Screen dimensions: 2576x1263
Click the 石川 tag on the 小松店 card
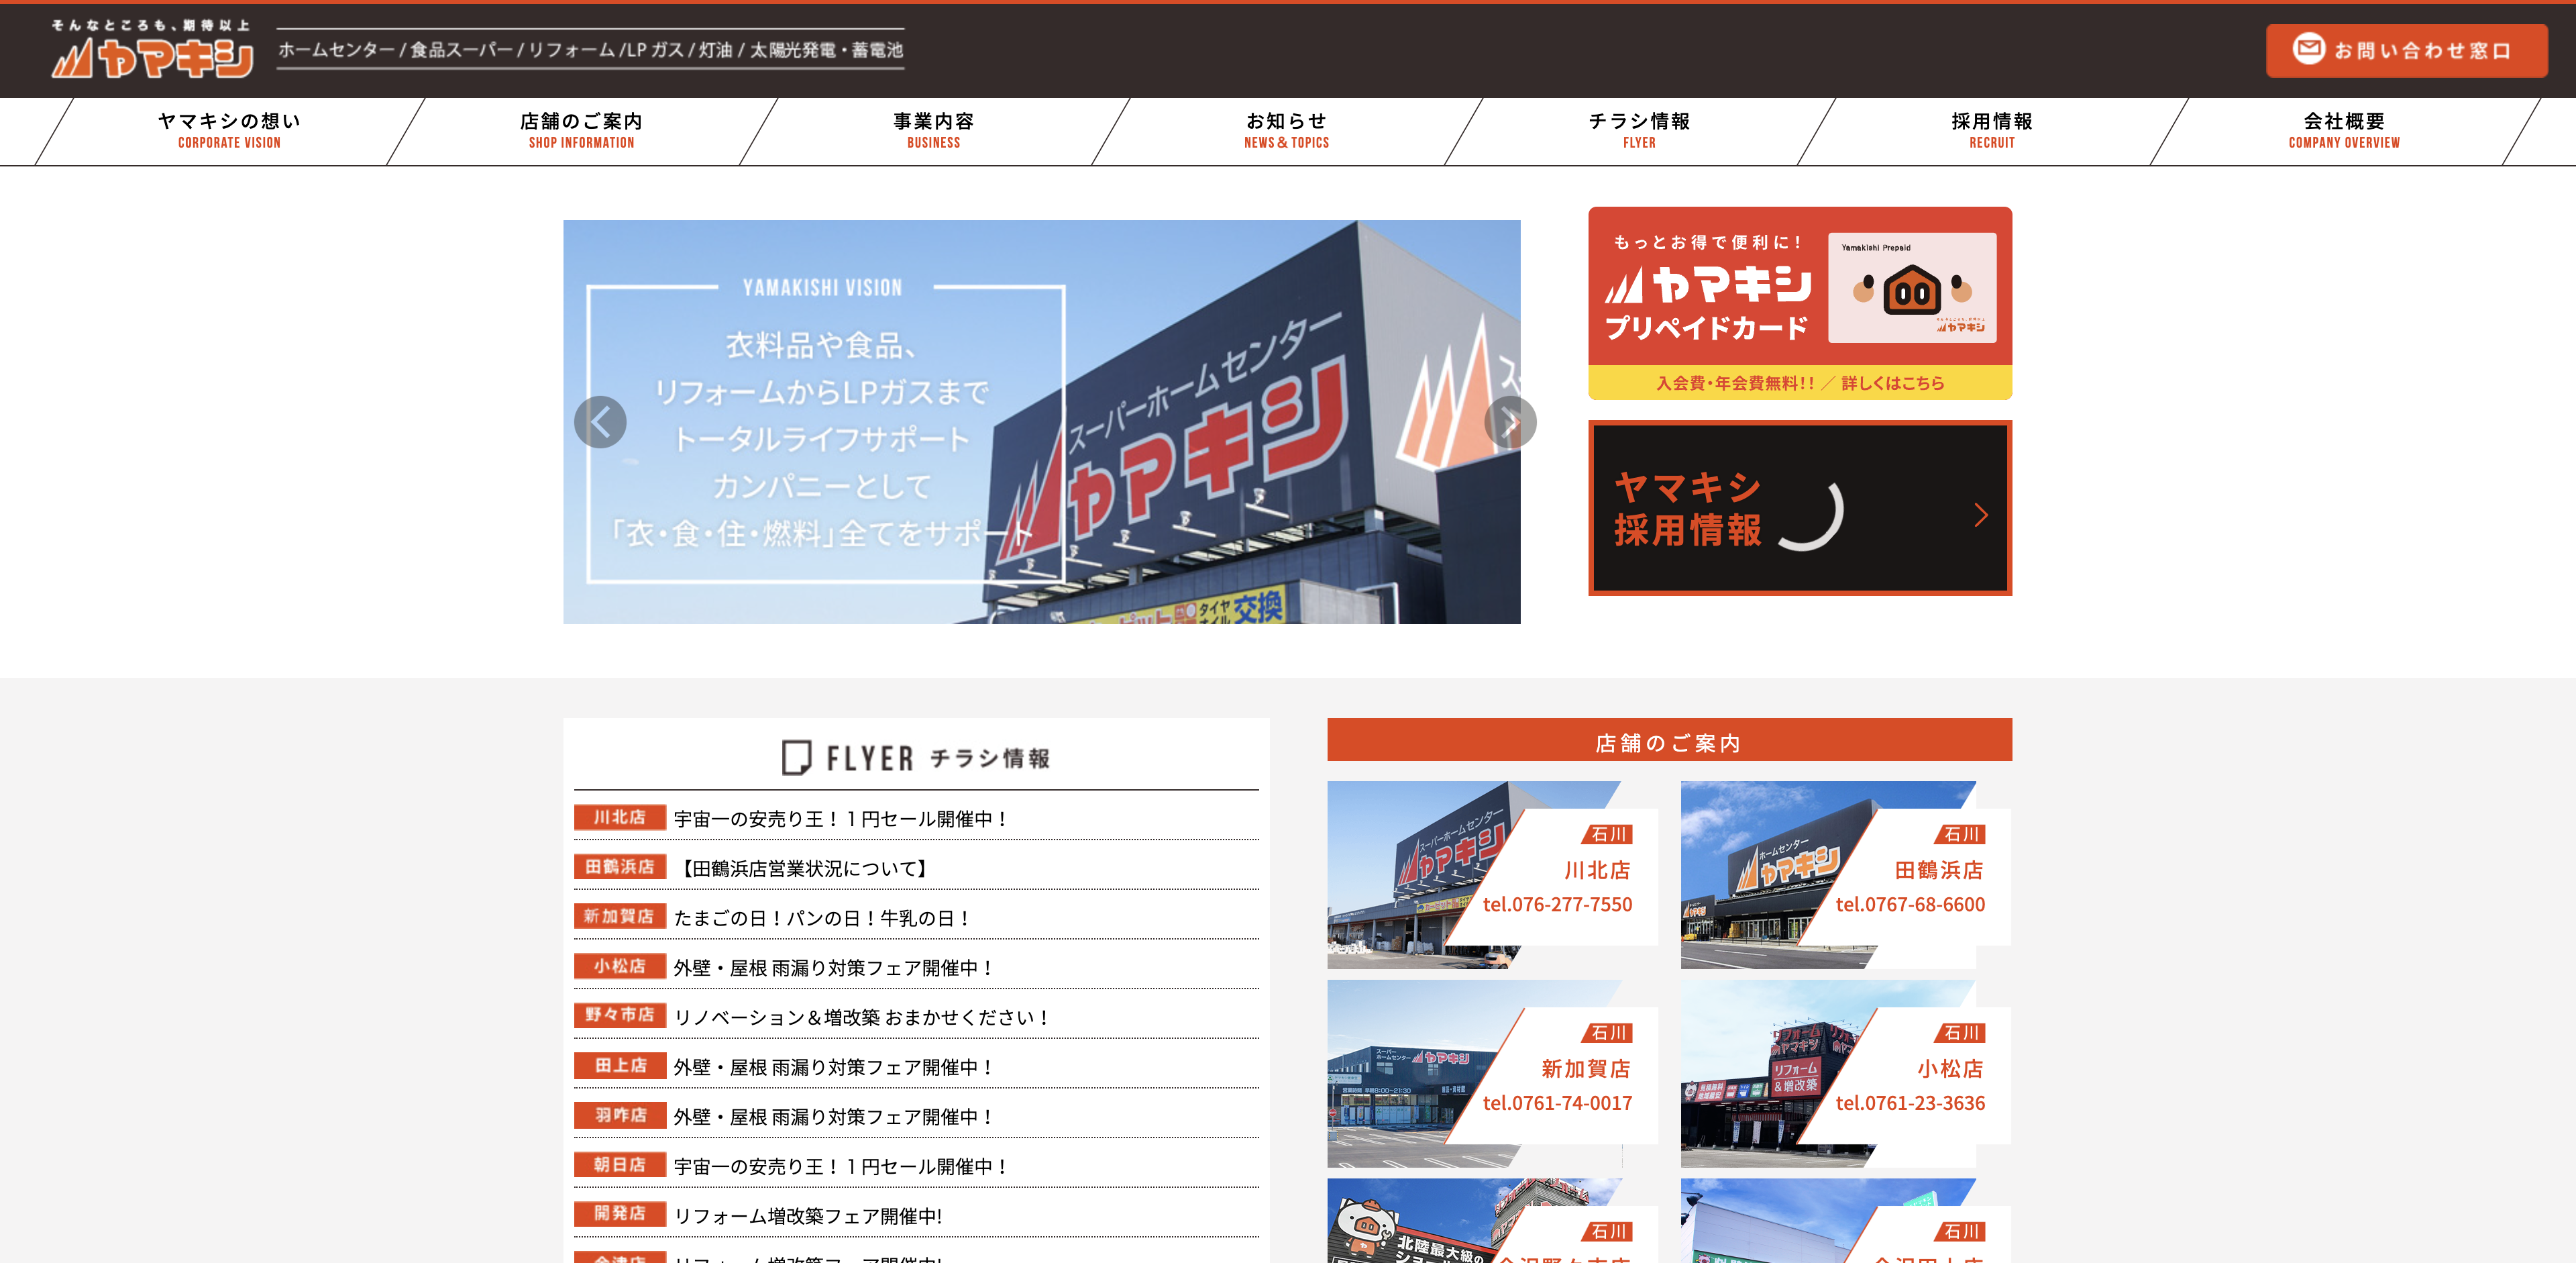coord(1960,1033)
